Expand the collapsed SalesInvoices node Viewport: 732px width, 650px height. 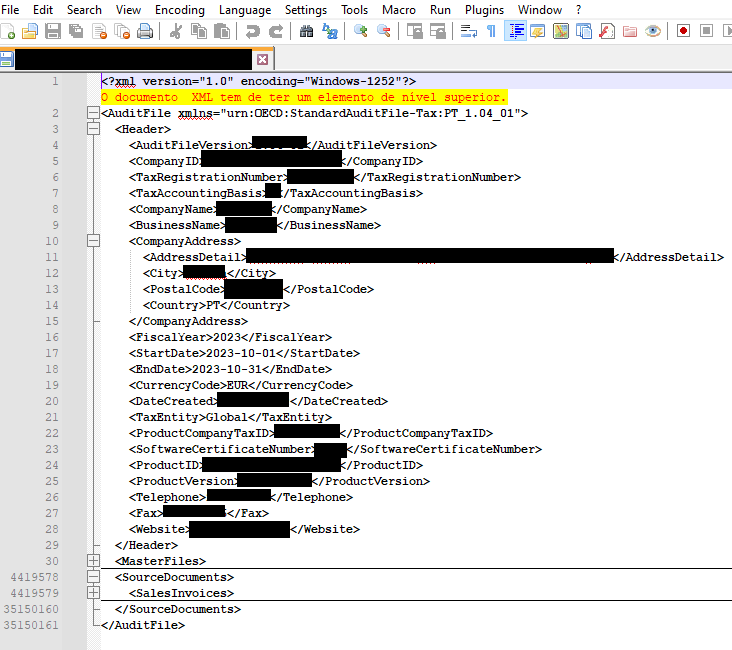[93, 593]
